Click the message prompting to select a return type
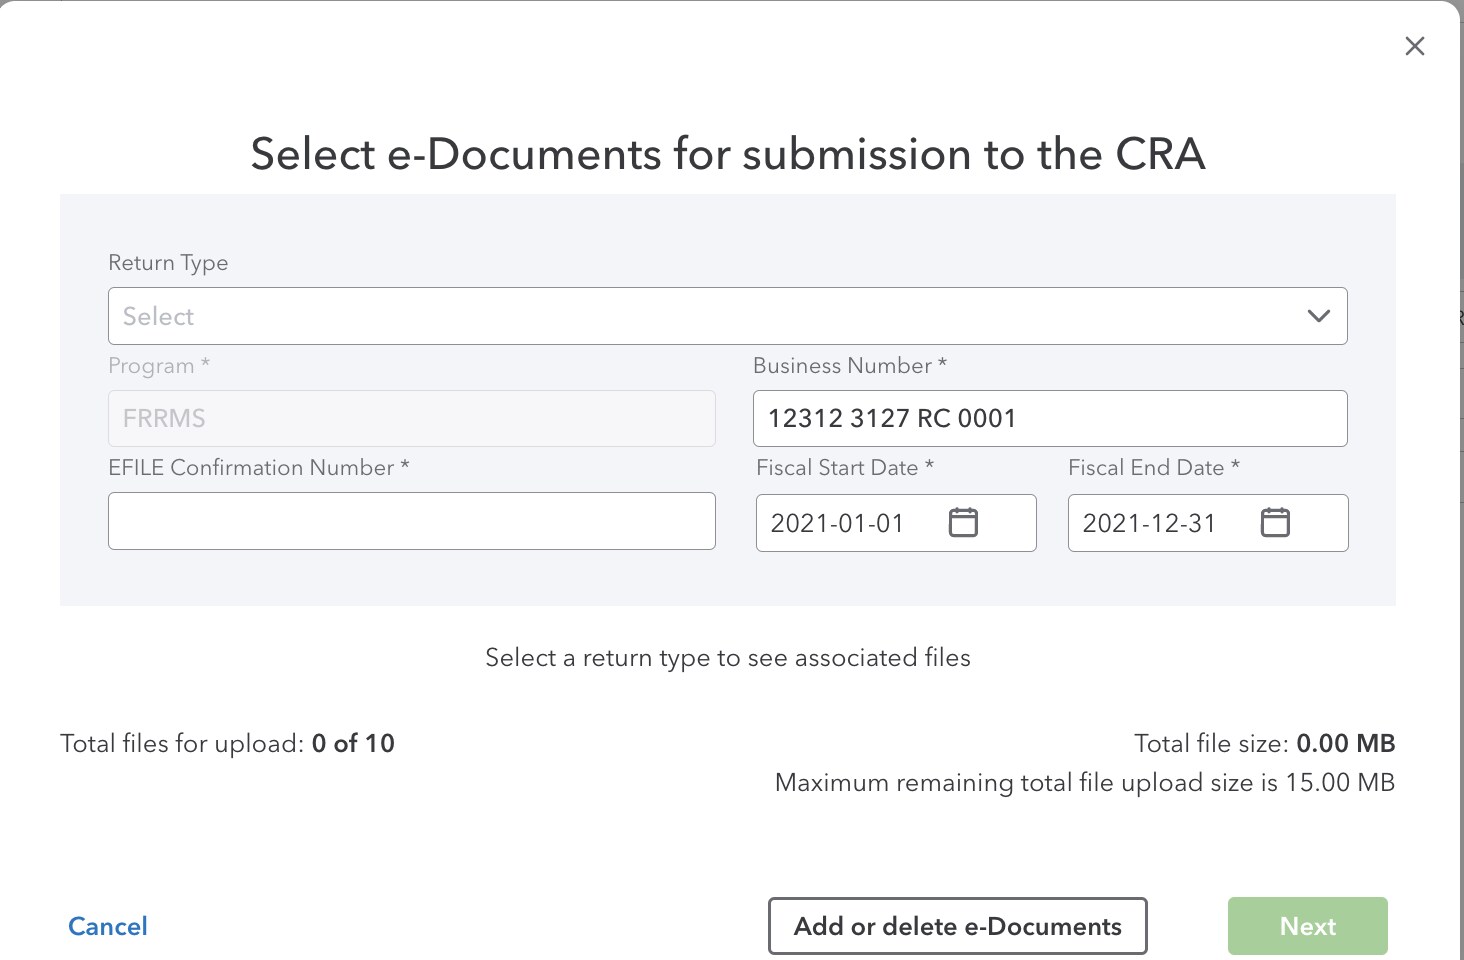The height and width of the screenshot is (960, 1464). 728,657
